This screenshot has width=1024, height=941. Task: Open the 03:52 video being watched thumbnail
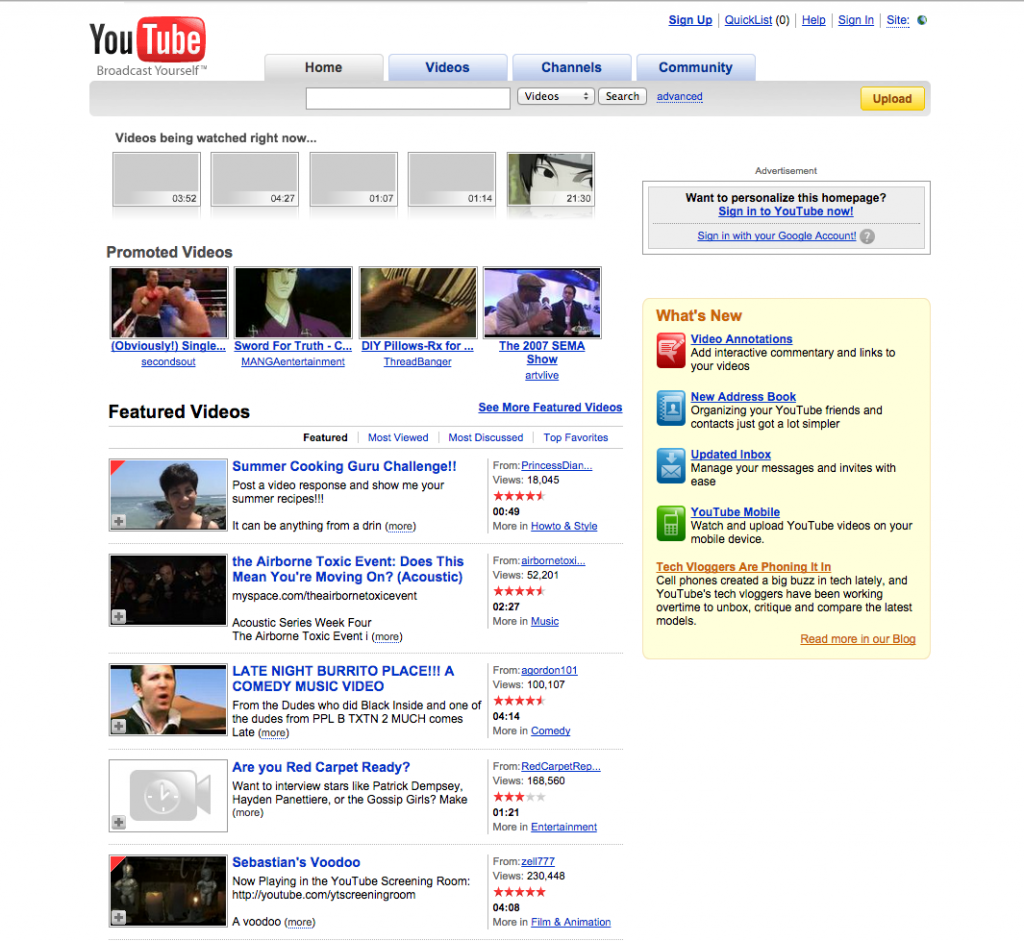point(156,179)
